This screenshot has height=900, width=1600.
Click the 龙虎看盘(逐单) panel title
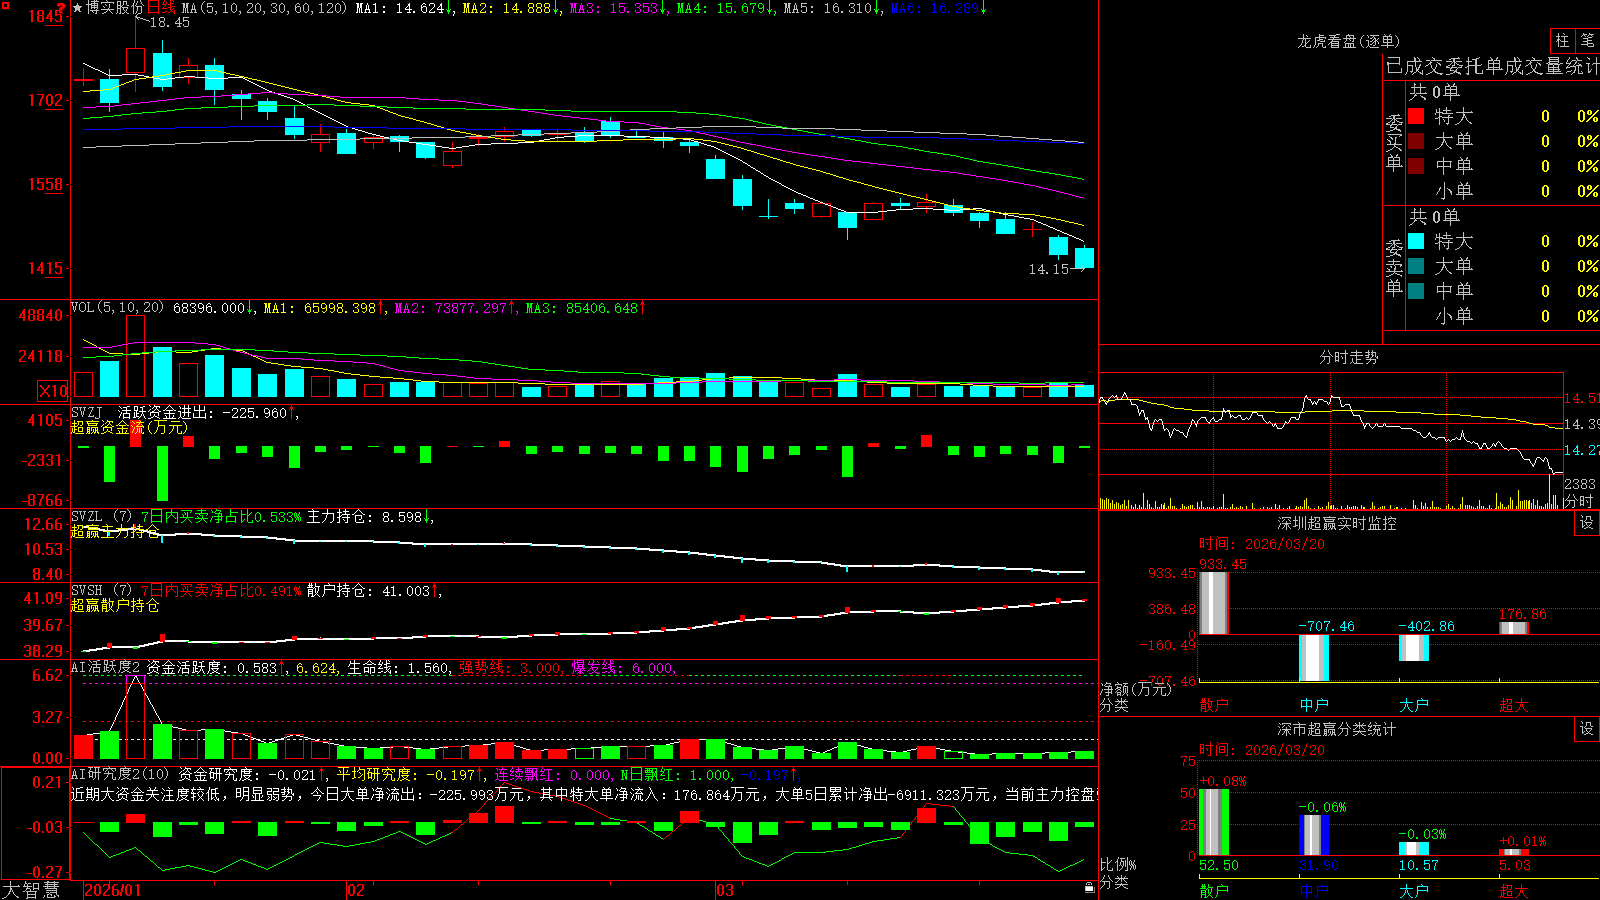click(x=1349, y=41)
